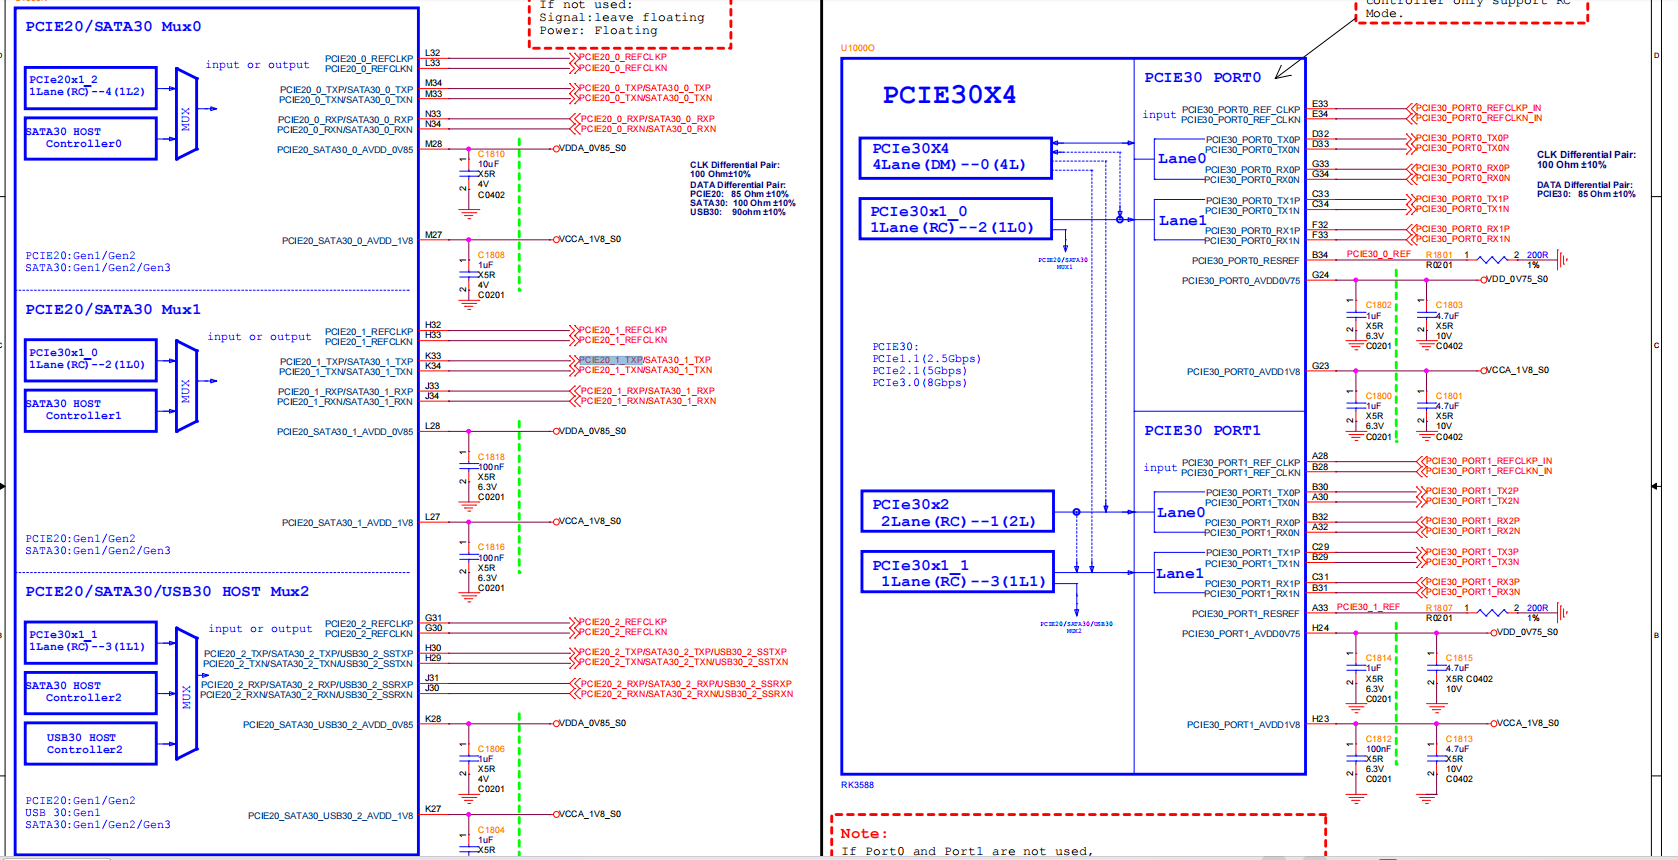Image resolution: width=1678 pixels, height=860 pixels.
Task: Click the PCIe30x1_0 block inside the PCIE30X4 component
Action: pyautogui.click(x=956, y=220)
